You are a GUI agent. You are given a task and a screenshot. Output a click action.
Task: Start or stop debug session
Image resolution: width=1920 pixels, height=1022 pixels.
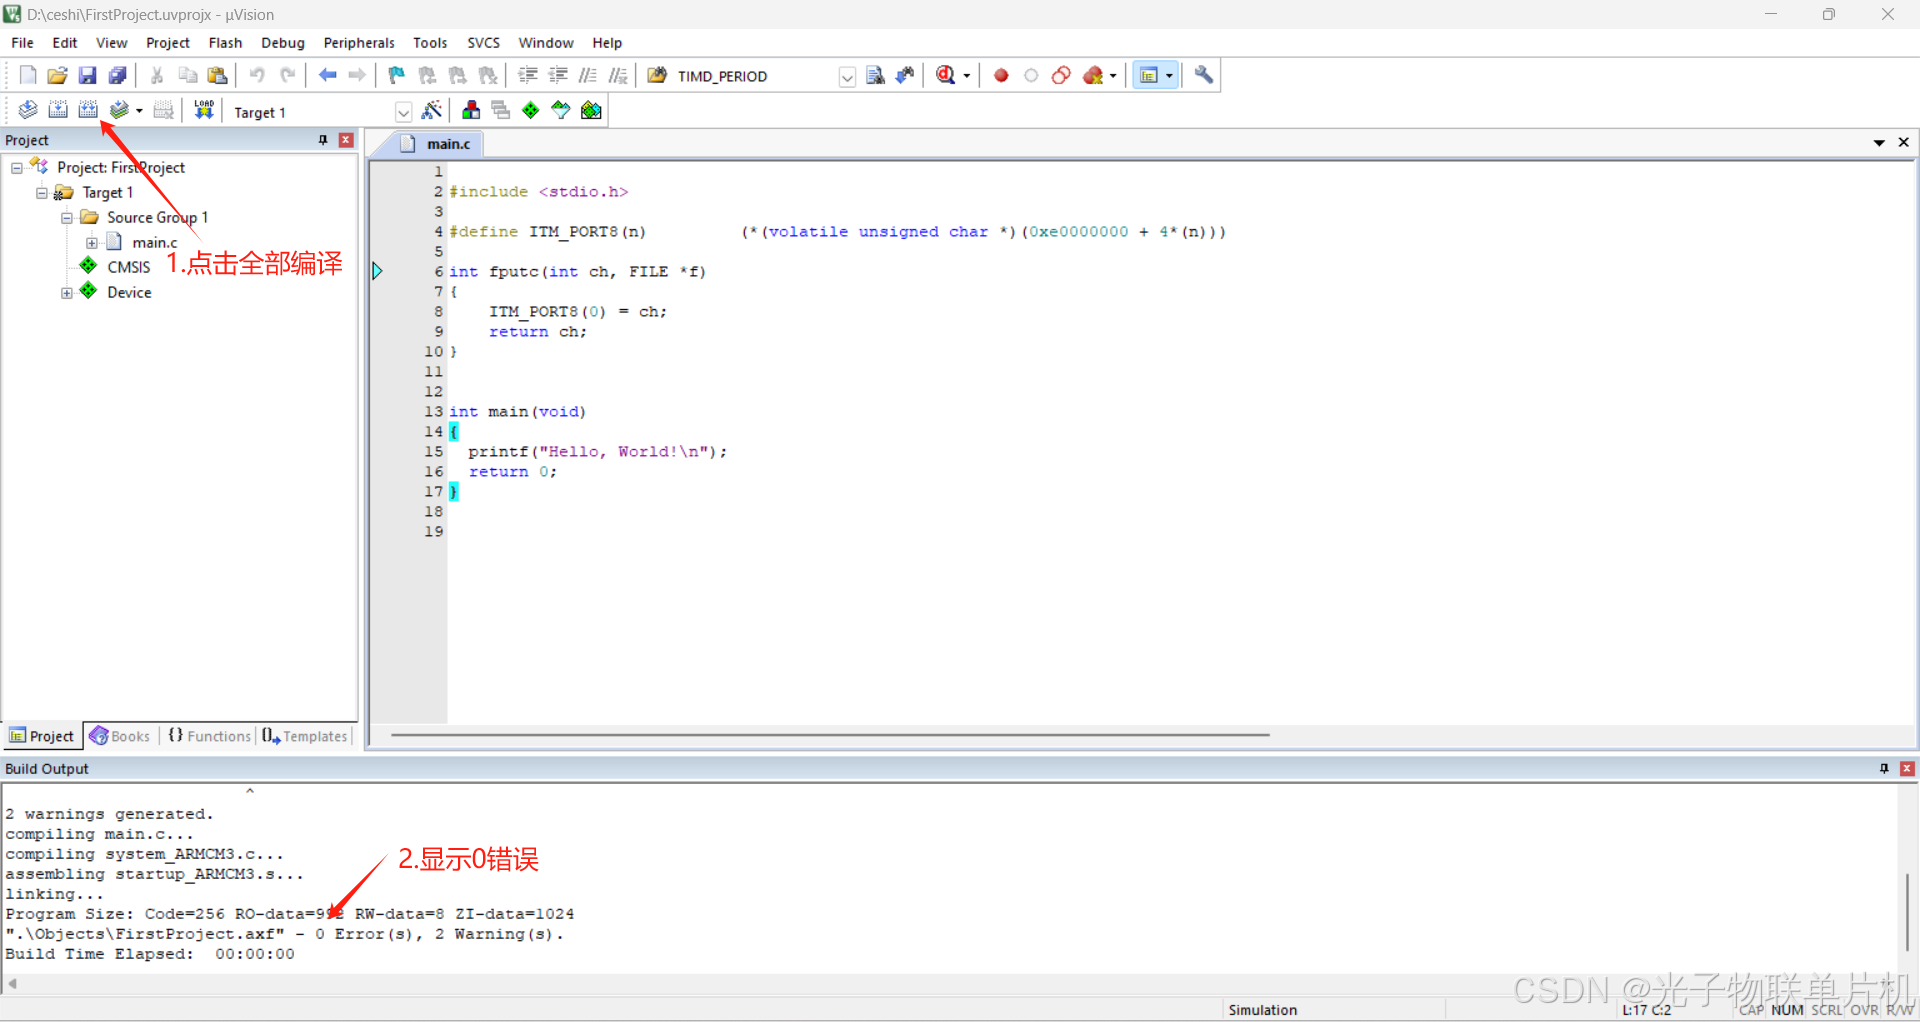click(x=945, y=75)
